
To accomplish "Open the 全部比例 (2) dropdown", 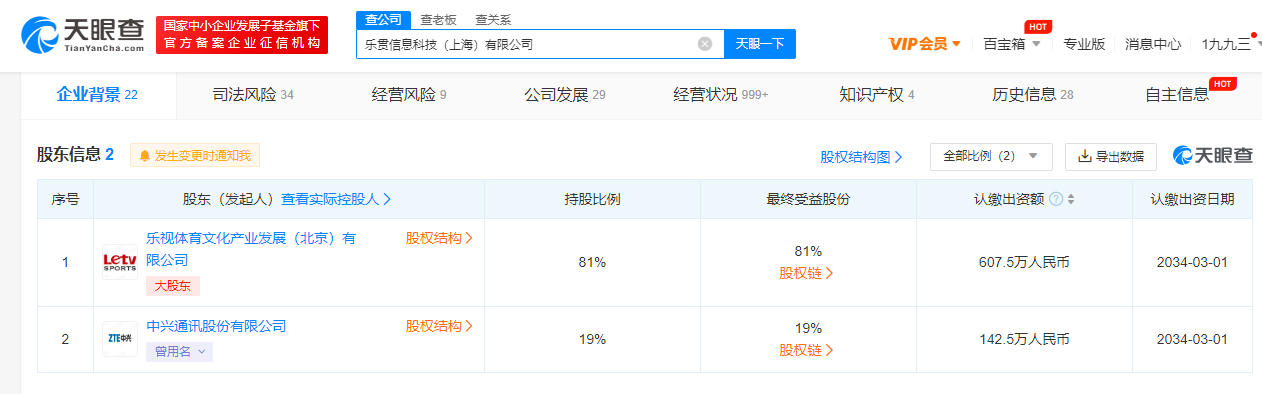I will coord(991,156).
